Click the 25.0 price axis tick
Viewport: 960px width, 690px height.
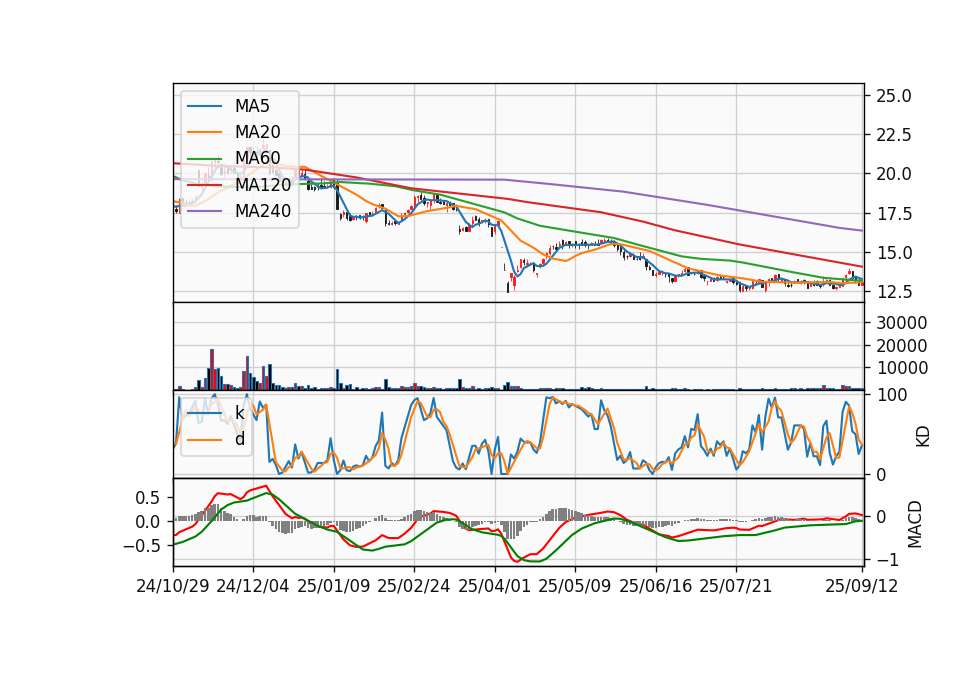click(x=893, y=96)
